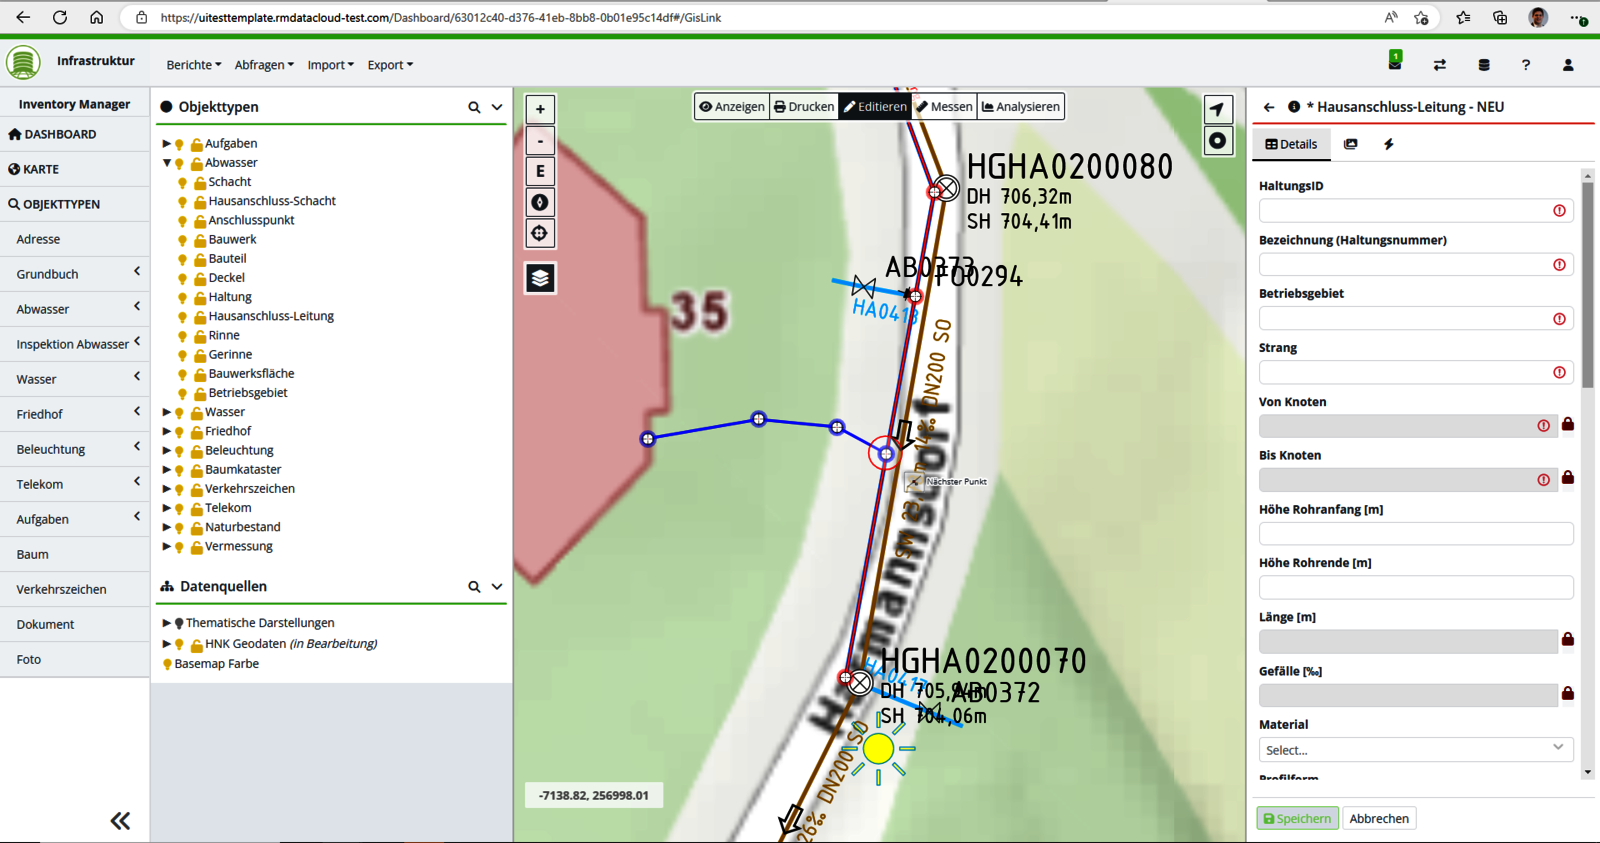Image resolution: width=1600 pixels, height=843 pixels.
Task: Open the Berichte menu
Action: click(x=193, y=65)
